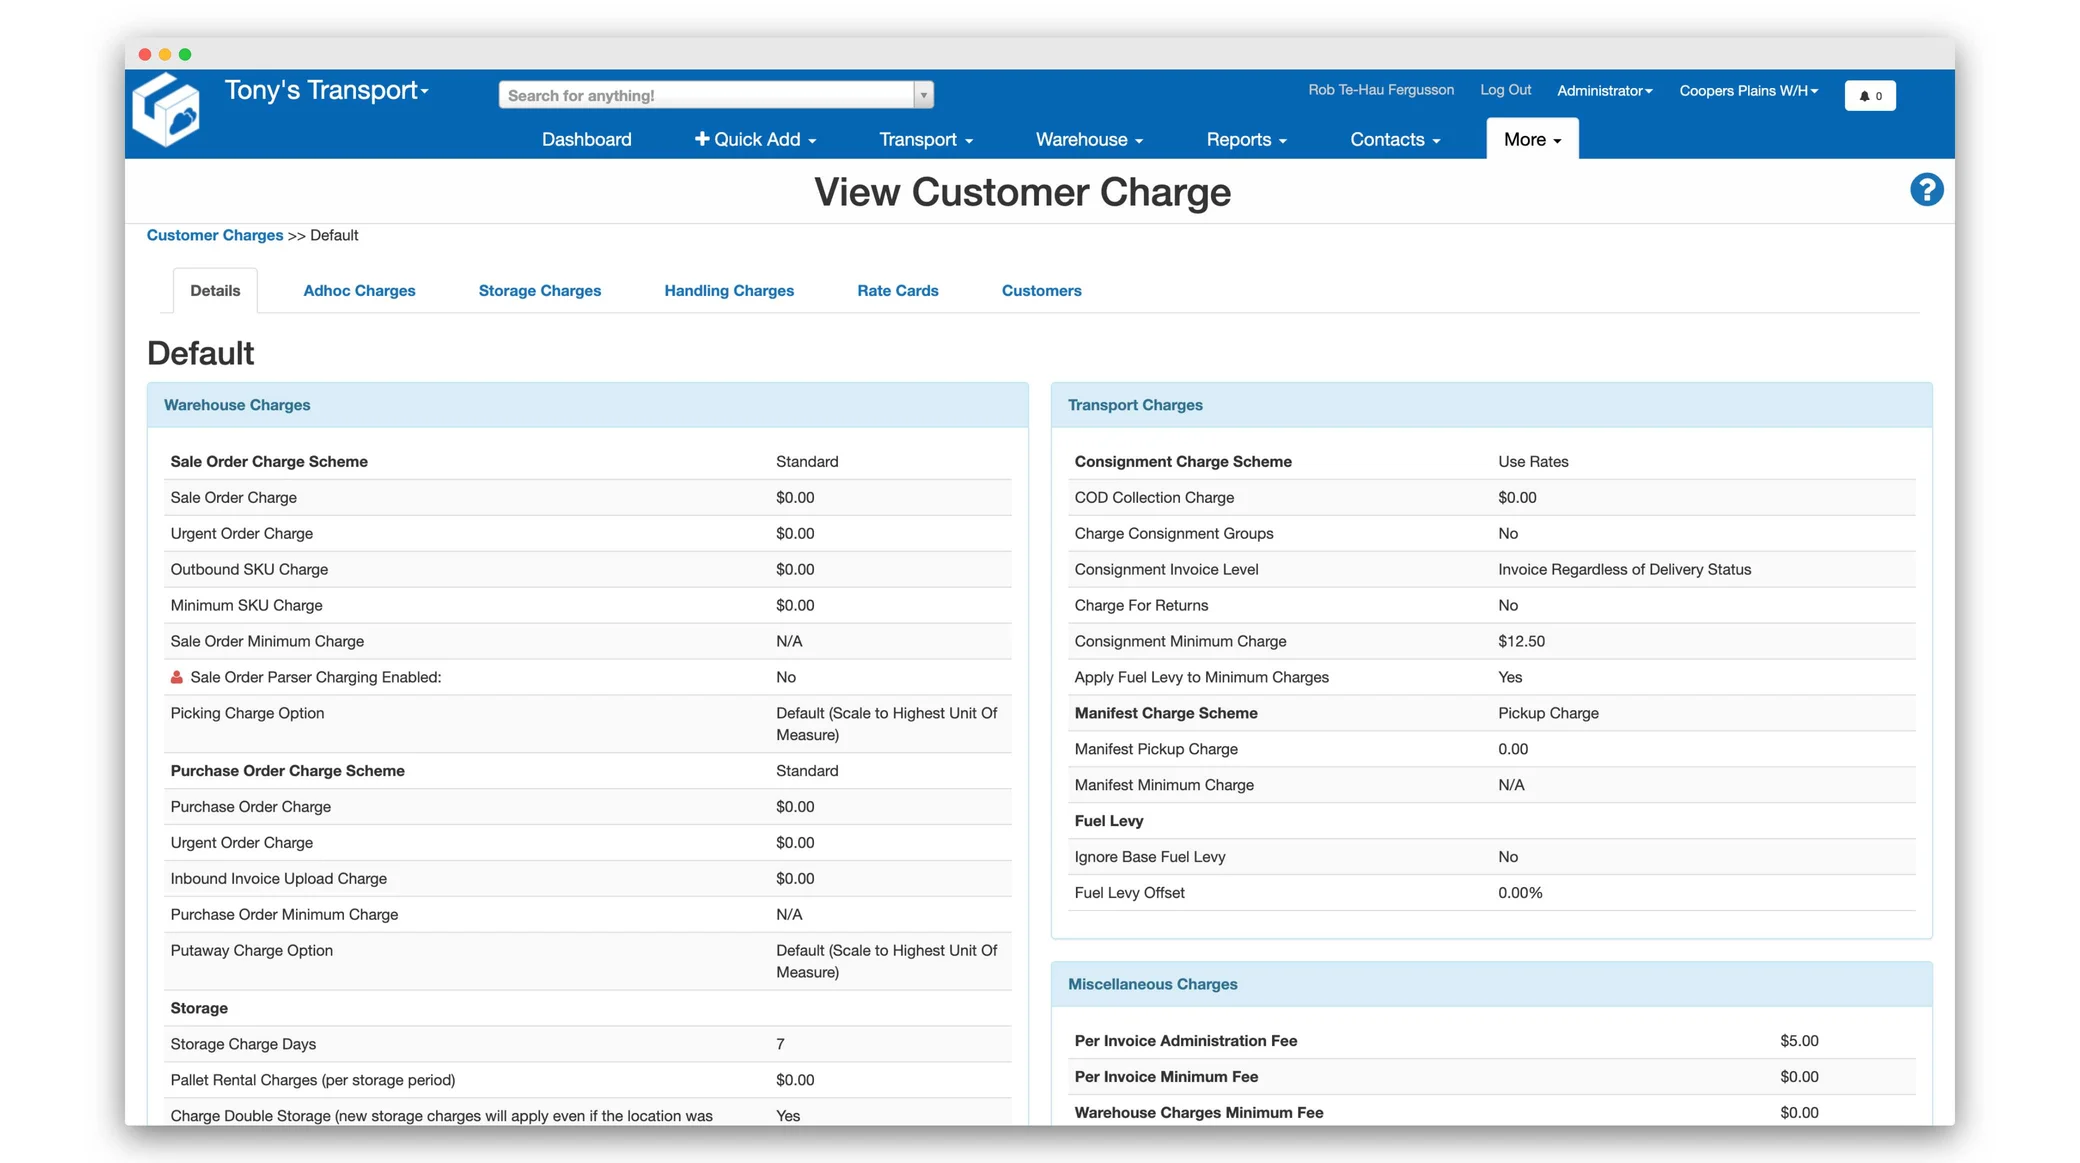The width and height of the screenshot is (2080, 1163).
Task: Expand the Coopers Plains W/H selector
Action: click(1748, 91)
